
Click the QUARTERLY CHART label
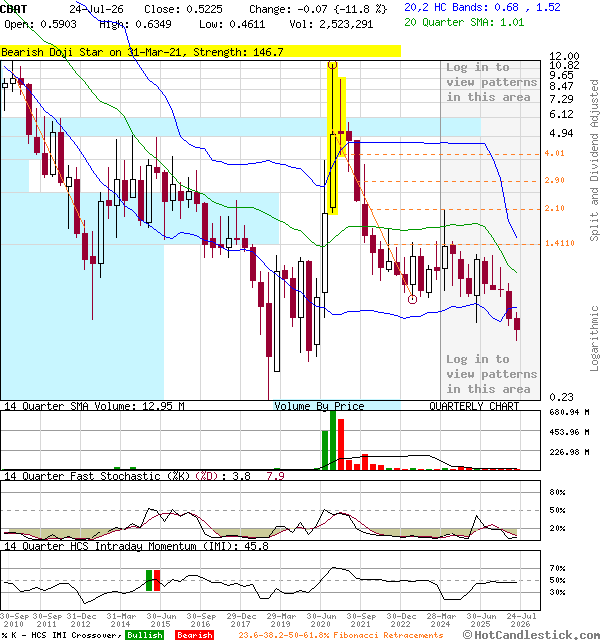[474, 406]
